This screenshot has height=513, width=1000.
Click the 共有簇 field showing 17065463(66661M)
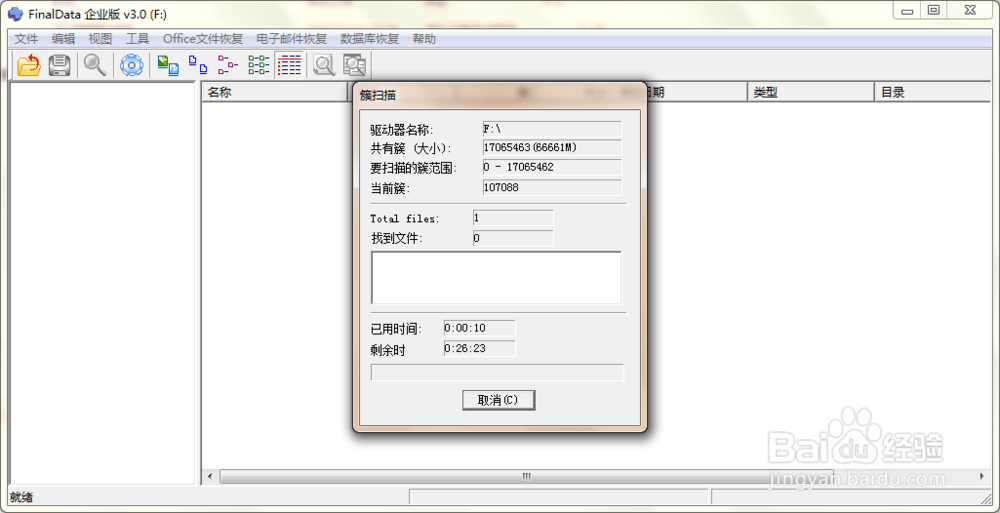coord(552,148)
